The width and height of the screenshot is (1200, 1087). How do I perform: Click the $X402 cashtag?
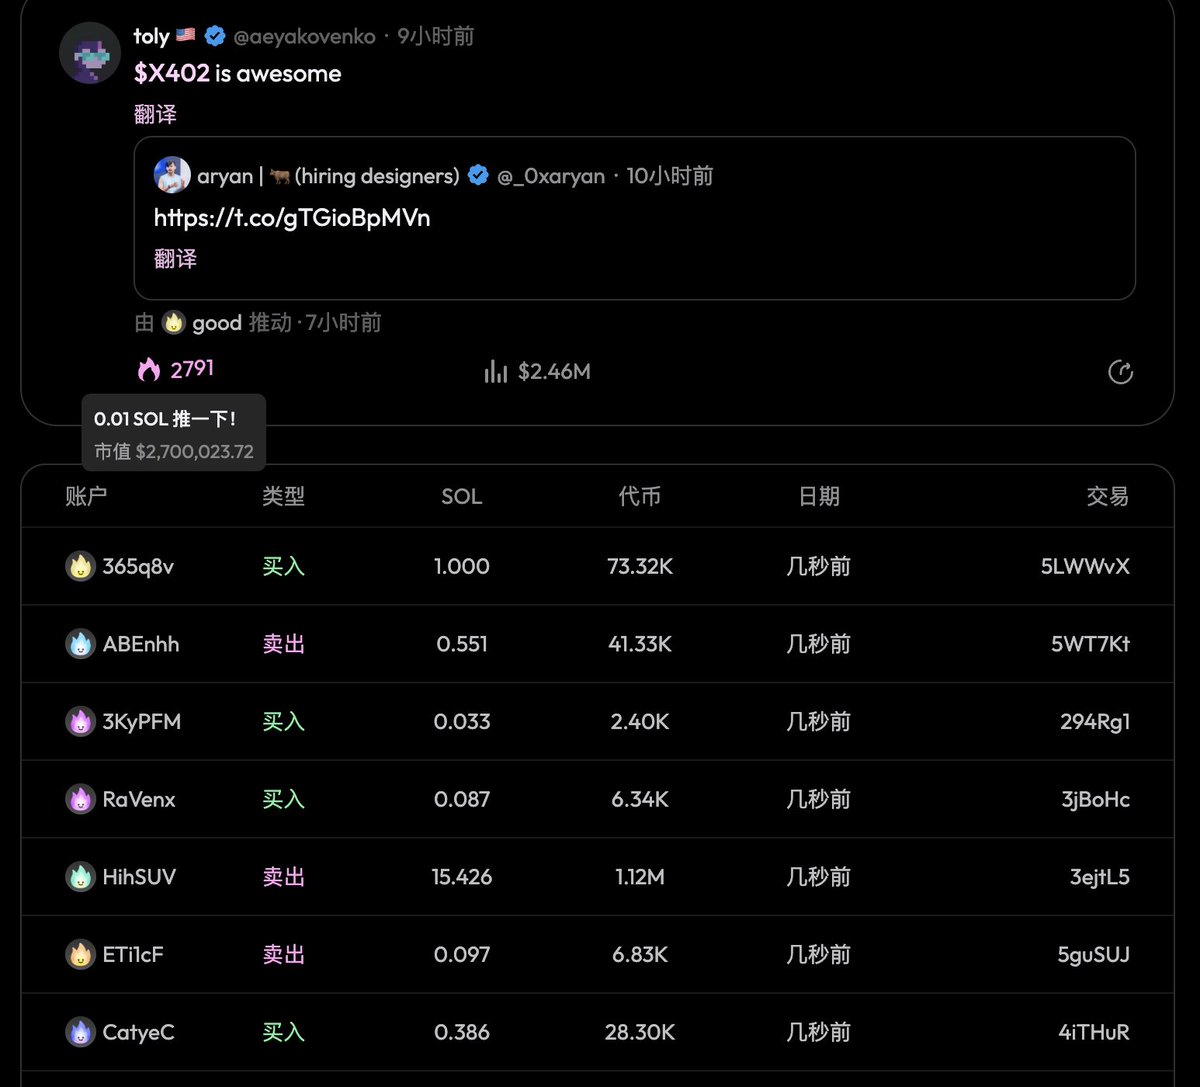point(171,74)
